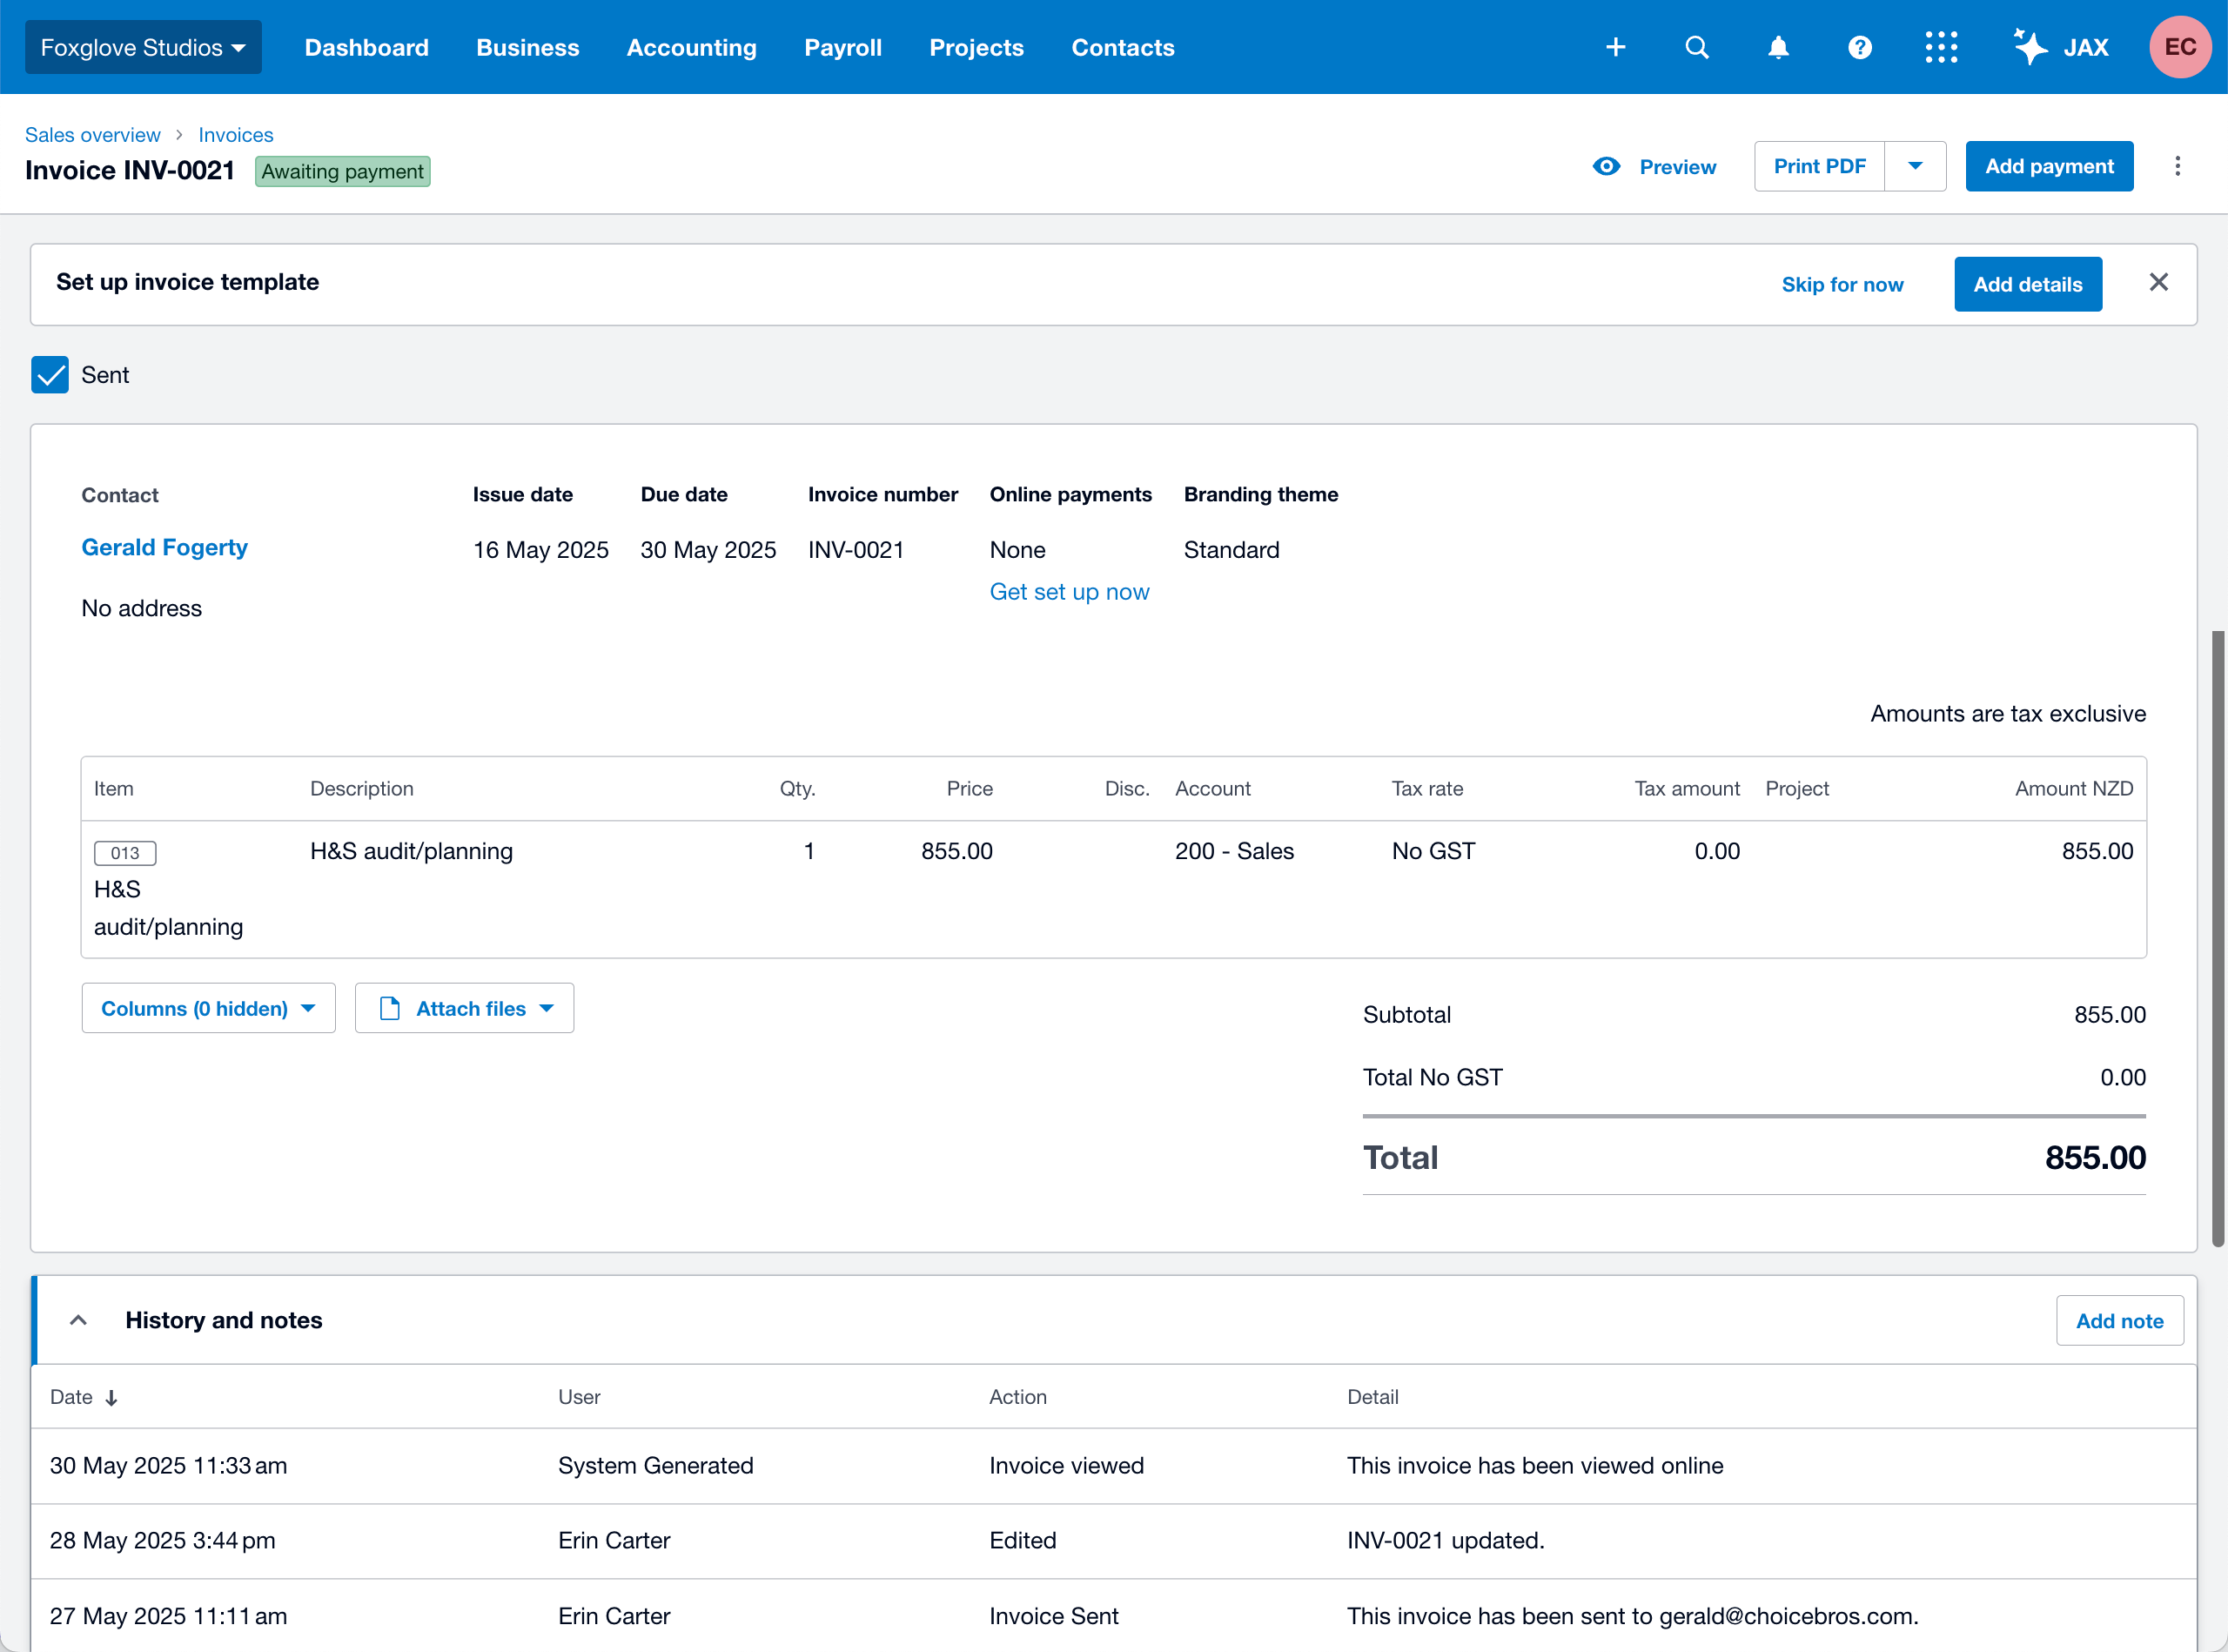Screen dimensions: 2228x1652
Task: Open the Xero apps grid
Action: 1941,47
